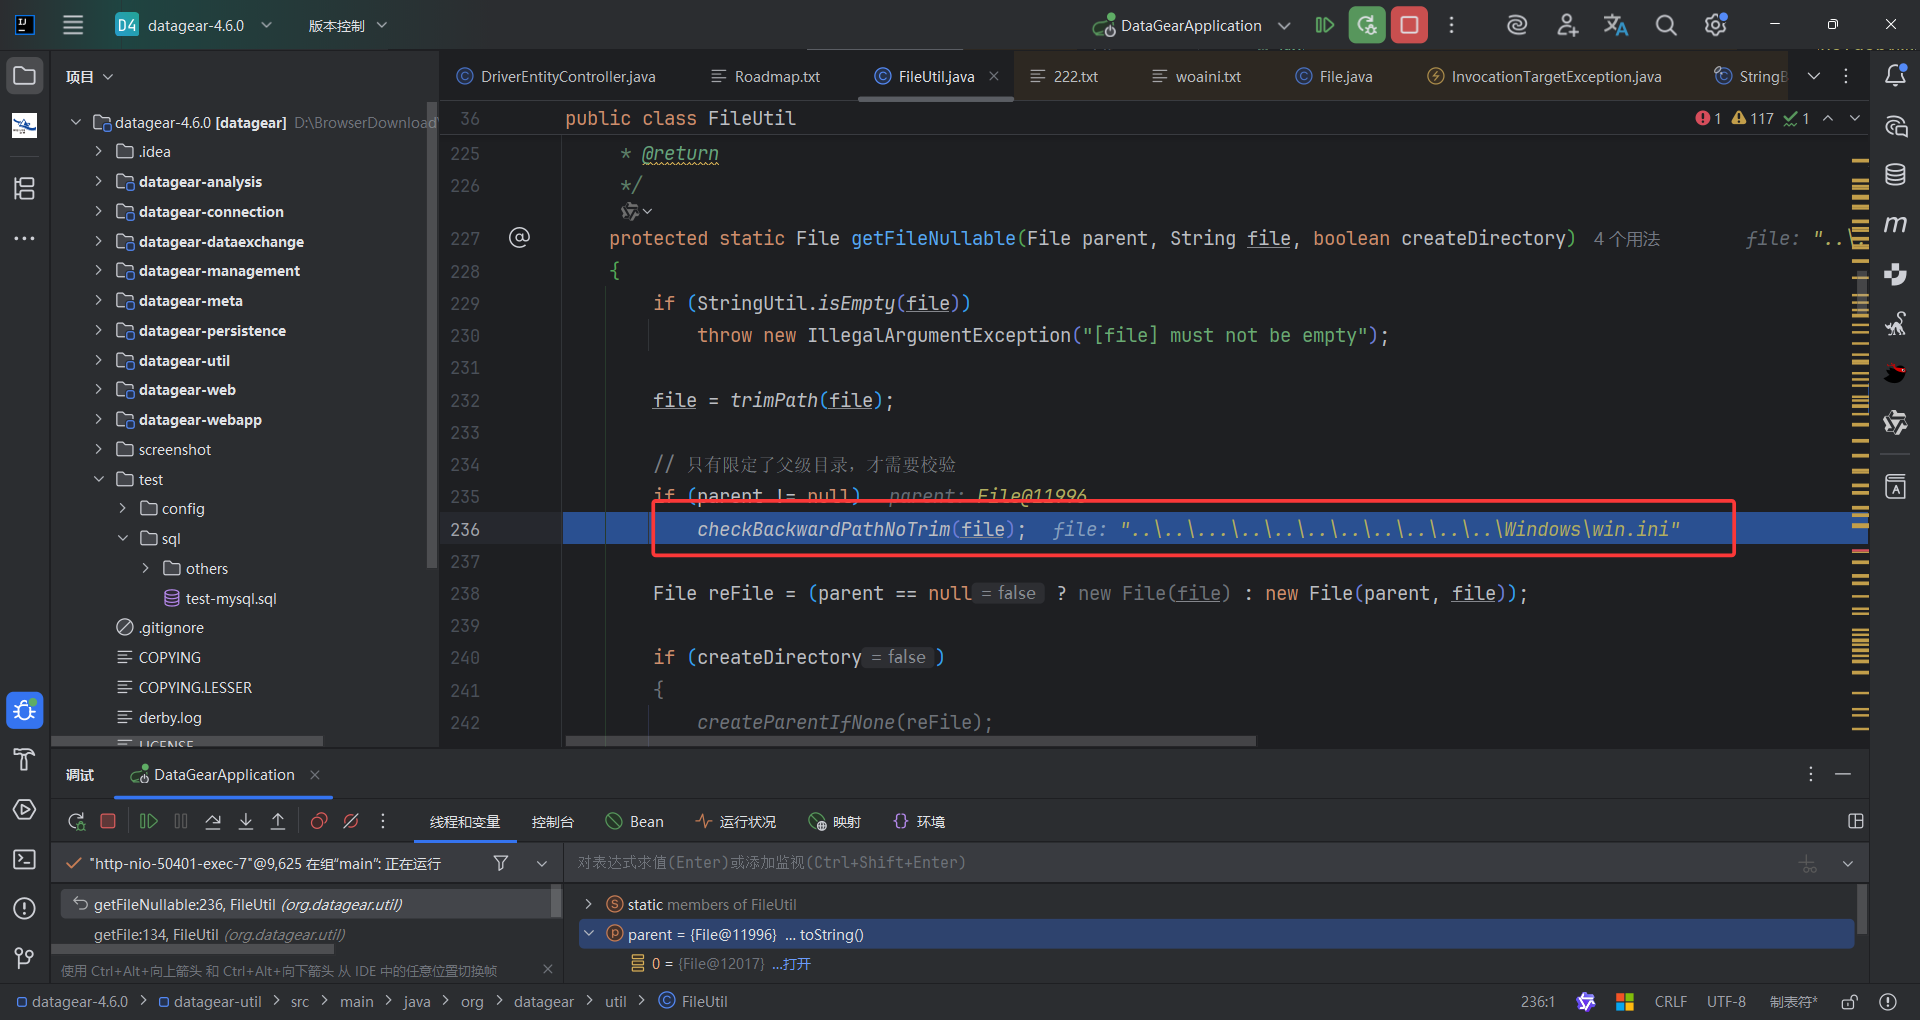Toggle debugger layout settings icon

click(x=1856, y=821)
